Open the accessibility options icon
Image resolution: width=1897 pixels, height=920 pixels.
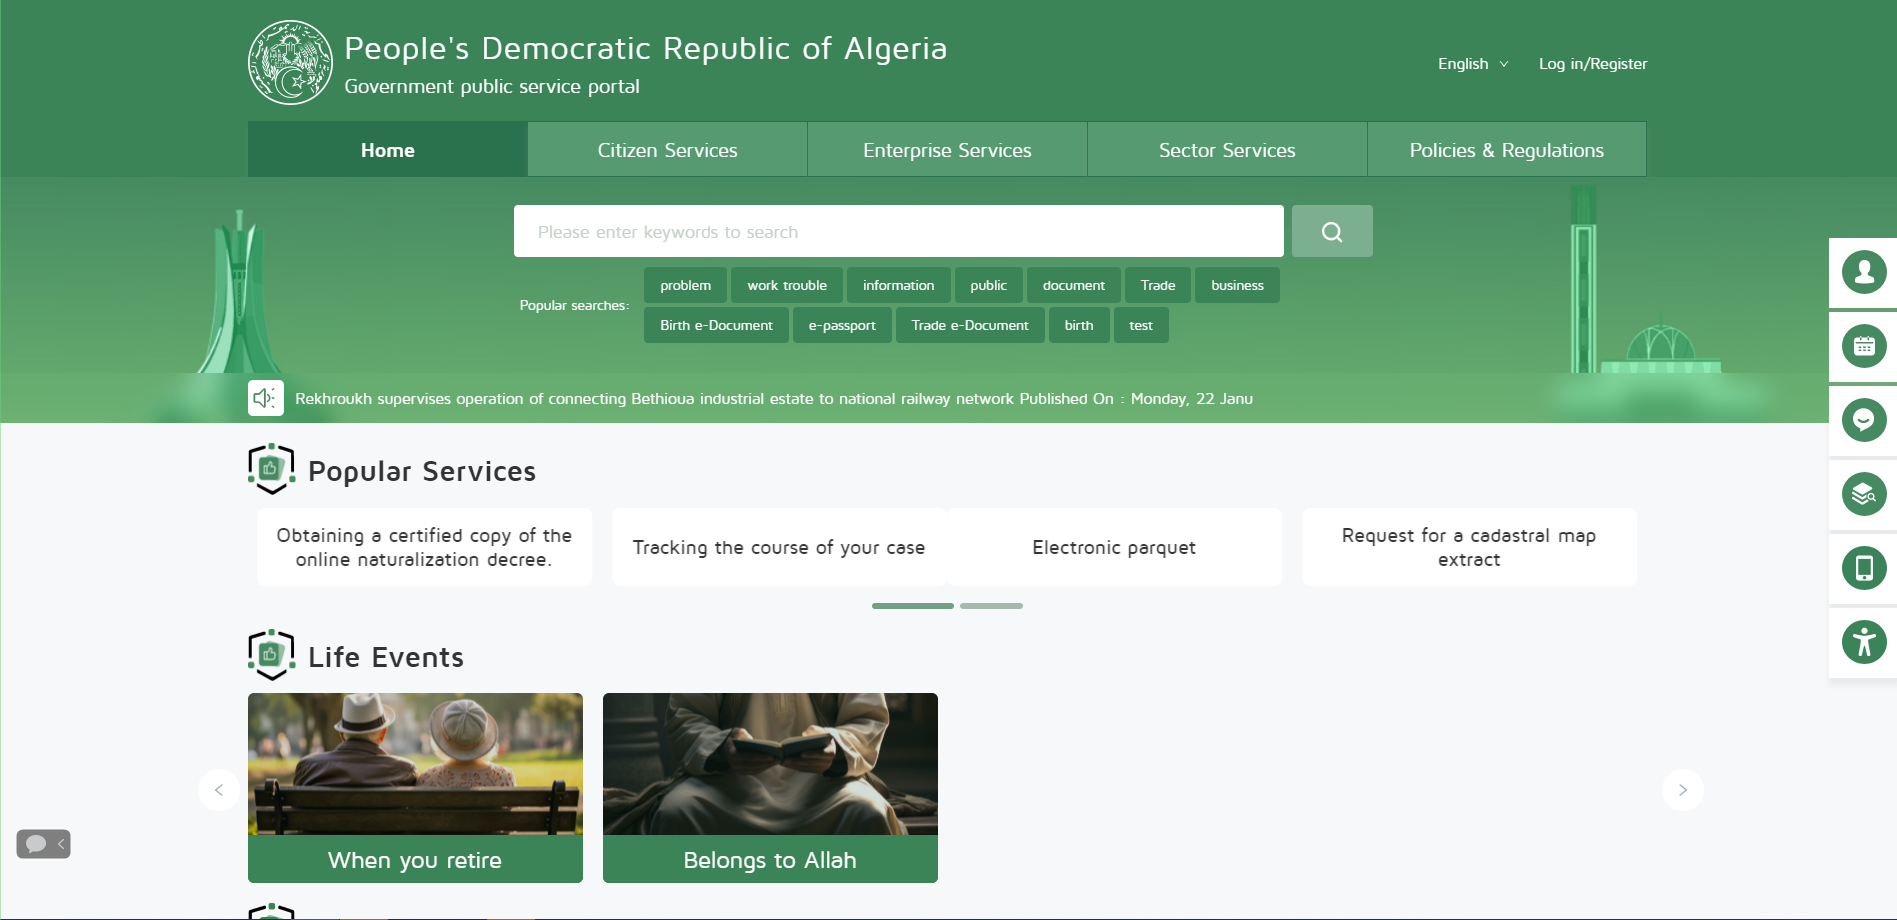click(x=1864, y=642)
